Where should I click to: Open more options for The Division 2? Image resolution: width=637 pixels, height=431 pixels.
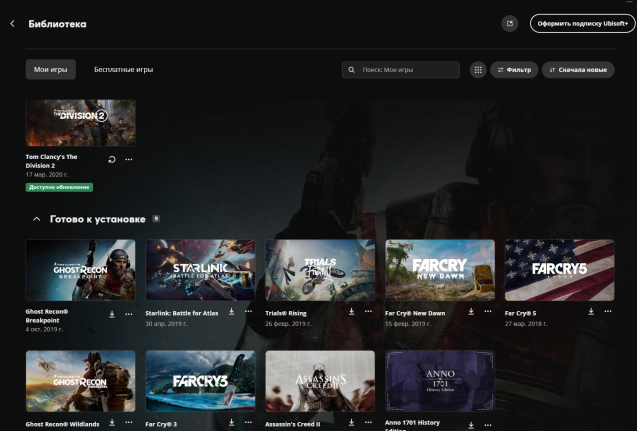click(x=128, y=159)
